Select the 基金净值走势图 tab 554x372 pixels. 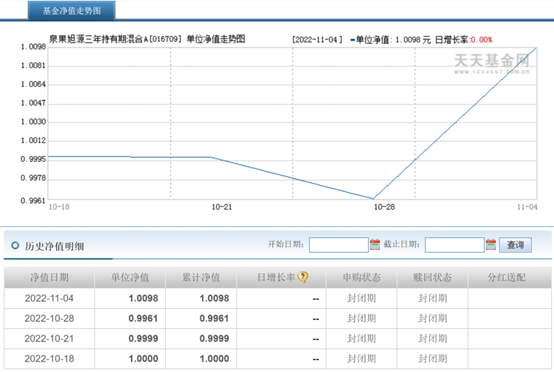72,11
